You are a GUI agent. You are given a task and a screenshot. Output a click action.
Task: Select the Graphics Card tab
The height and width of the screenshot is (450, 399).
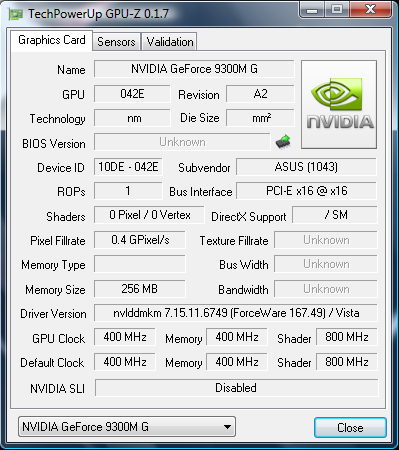[52, 40]
